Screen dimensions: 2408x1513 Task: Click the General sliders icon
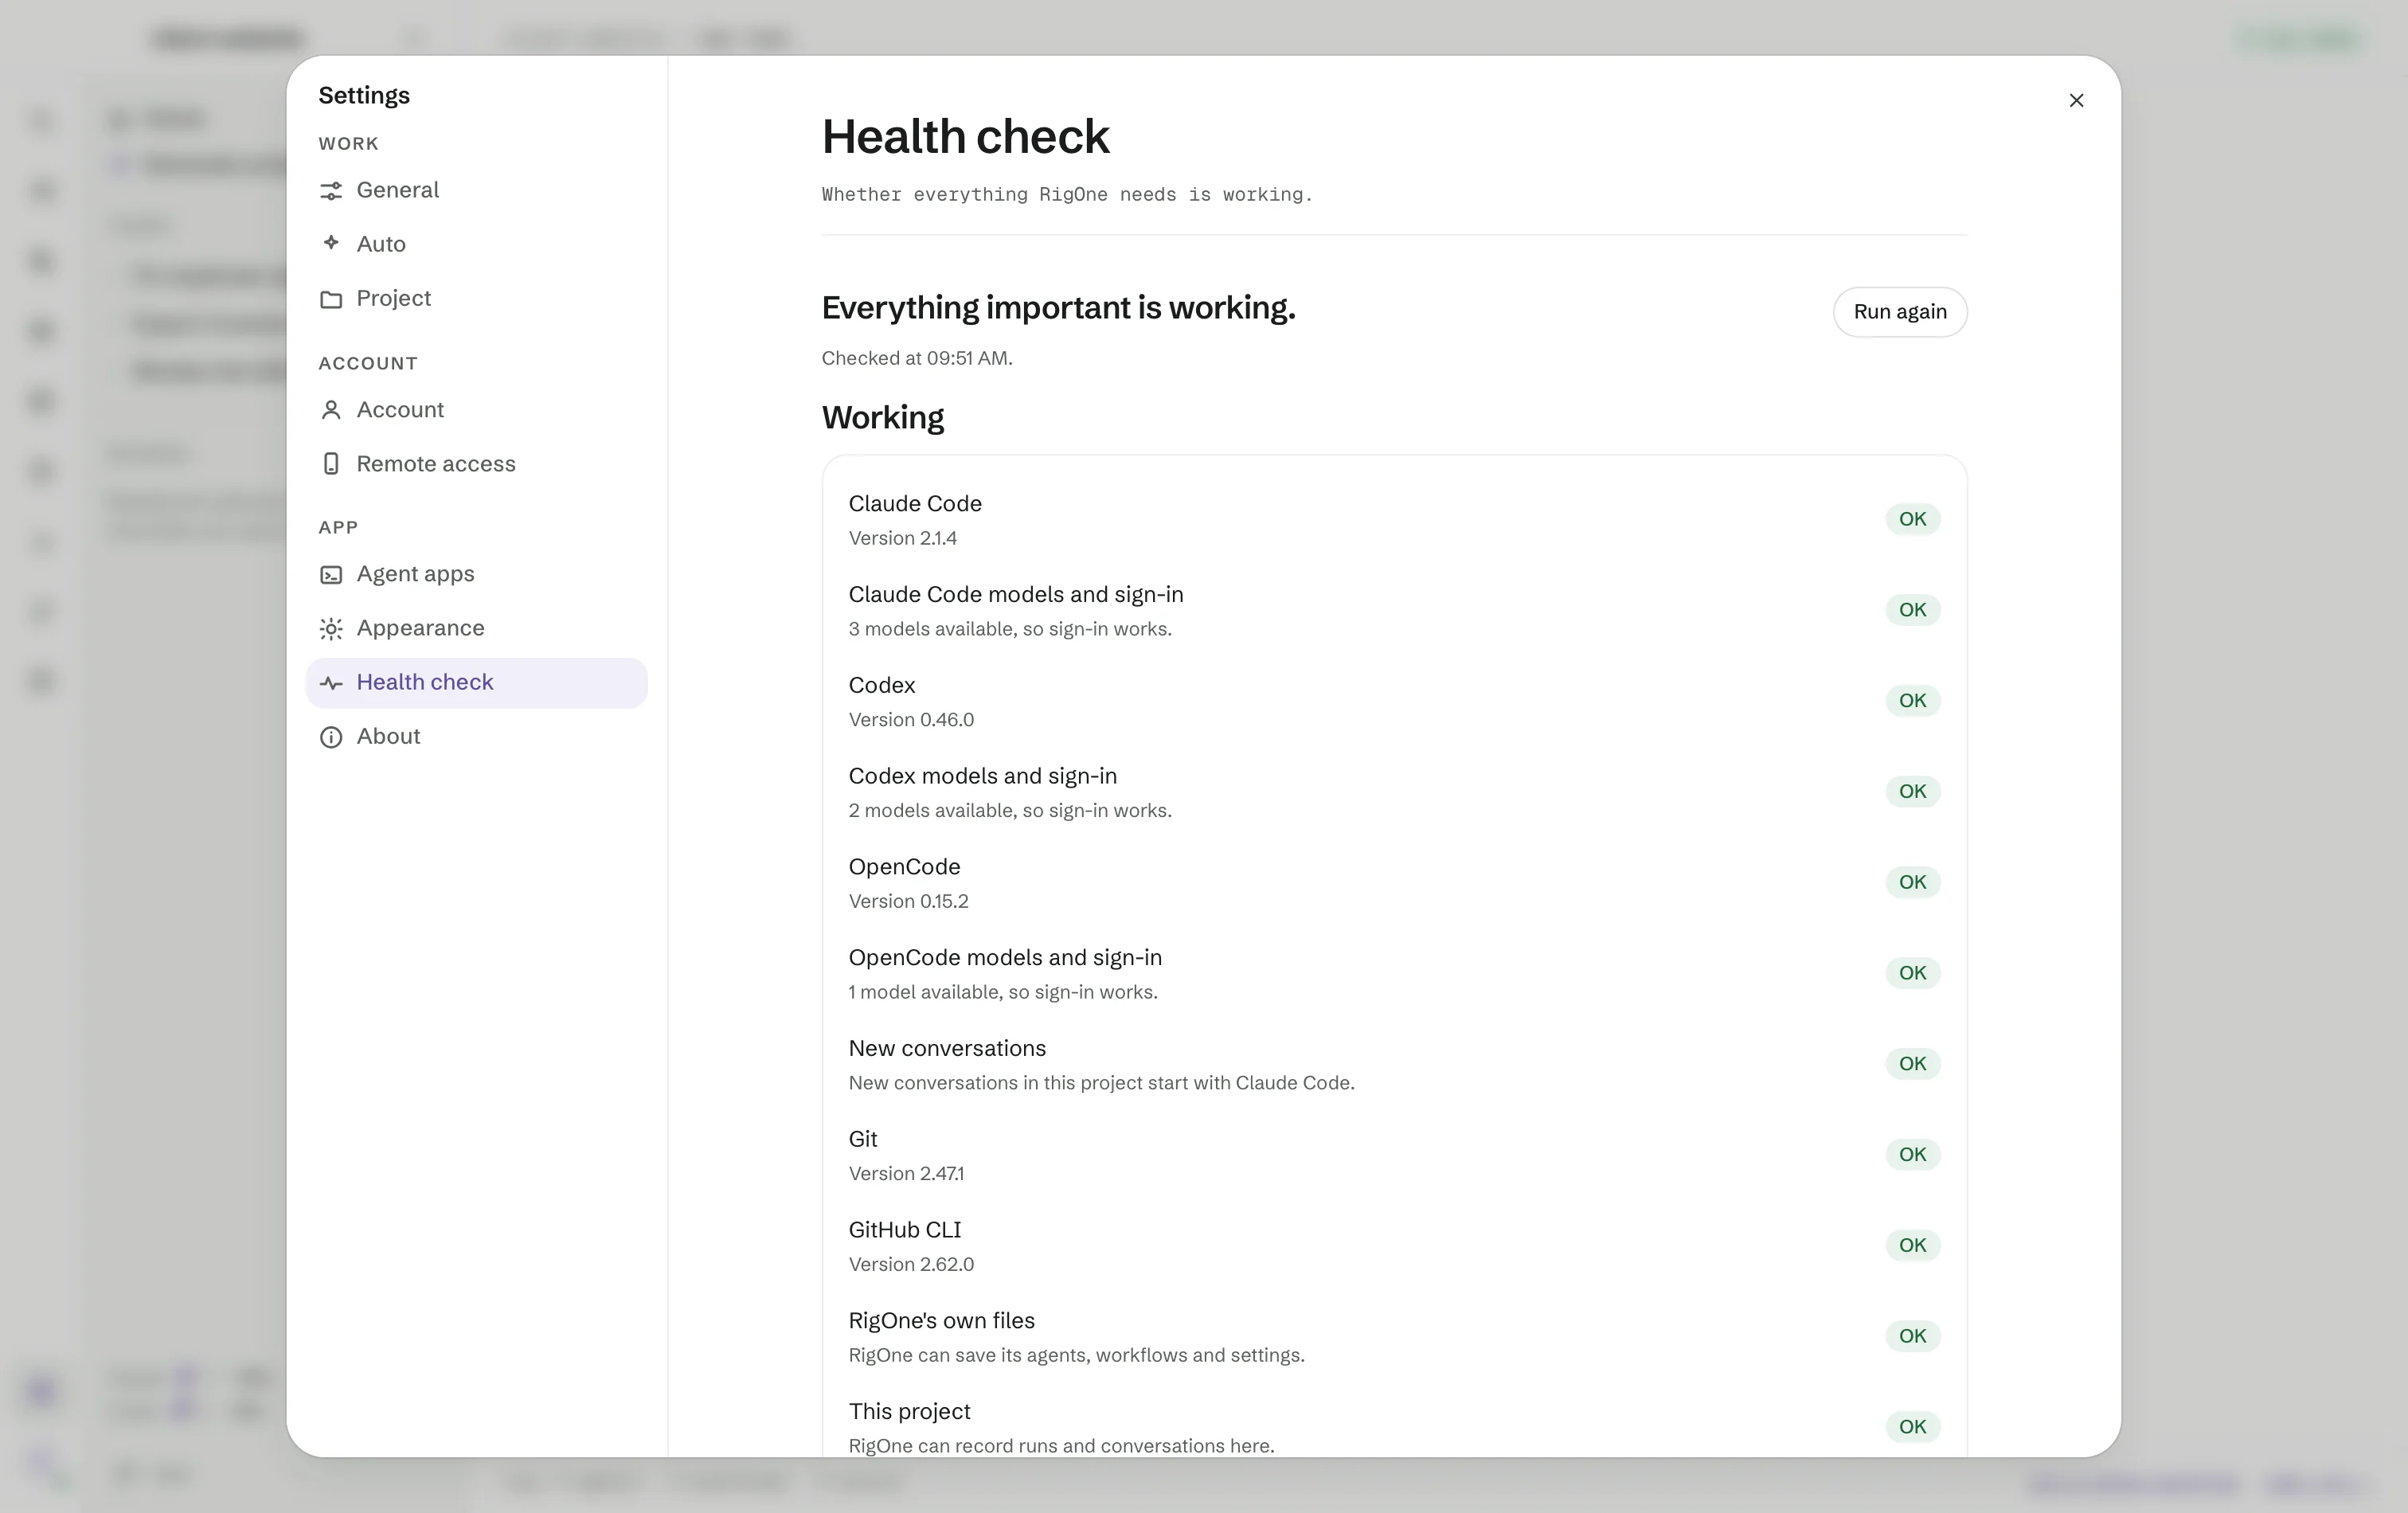331,190
